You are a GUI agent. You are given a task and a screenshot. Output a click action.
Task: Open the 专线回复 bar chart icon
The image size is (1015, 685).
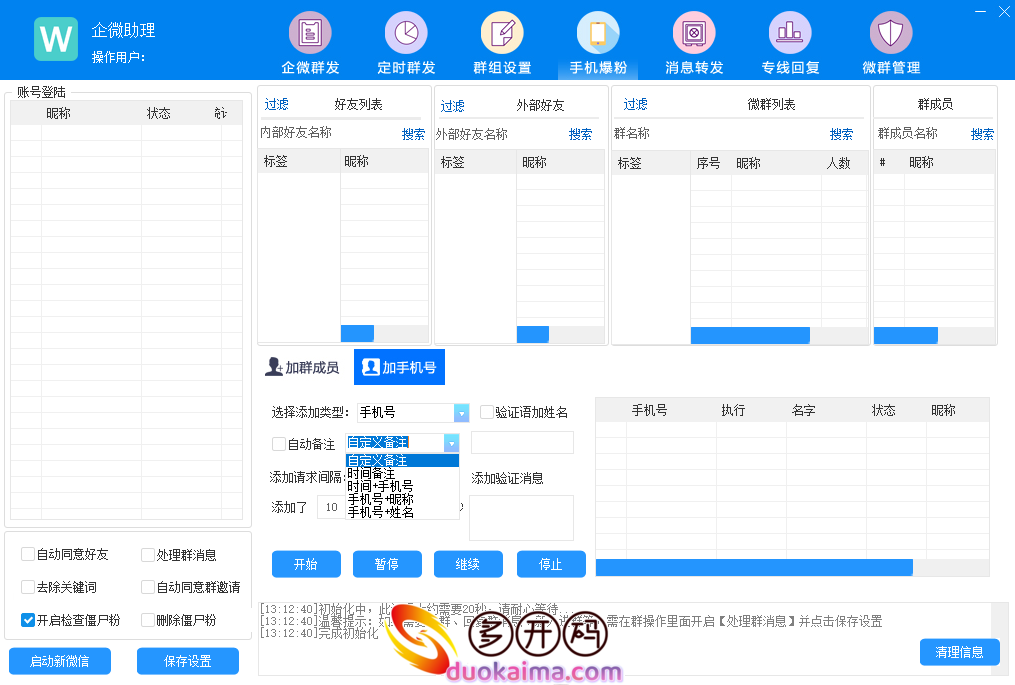(x=790, y=33)
